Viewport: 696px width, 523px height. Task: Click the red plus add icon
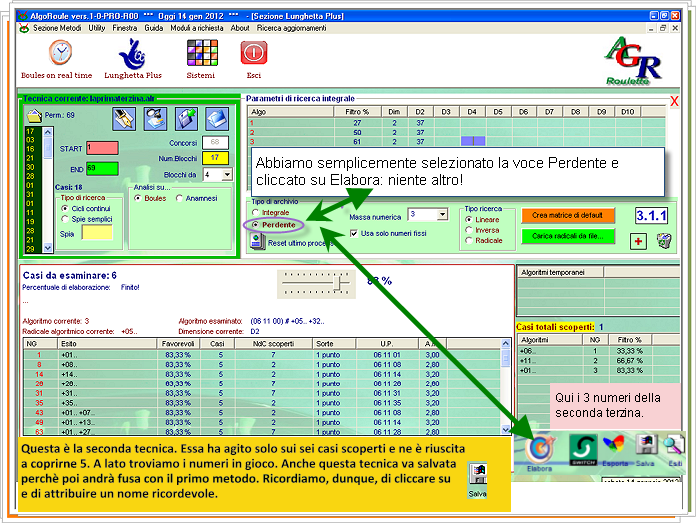click(x=638, y=242)
